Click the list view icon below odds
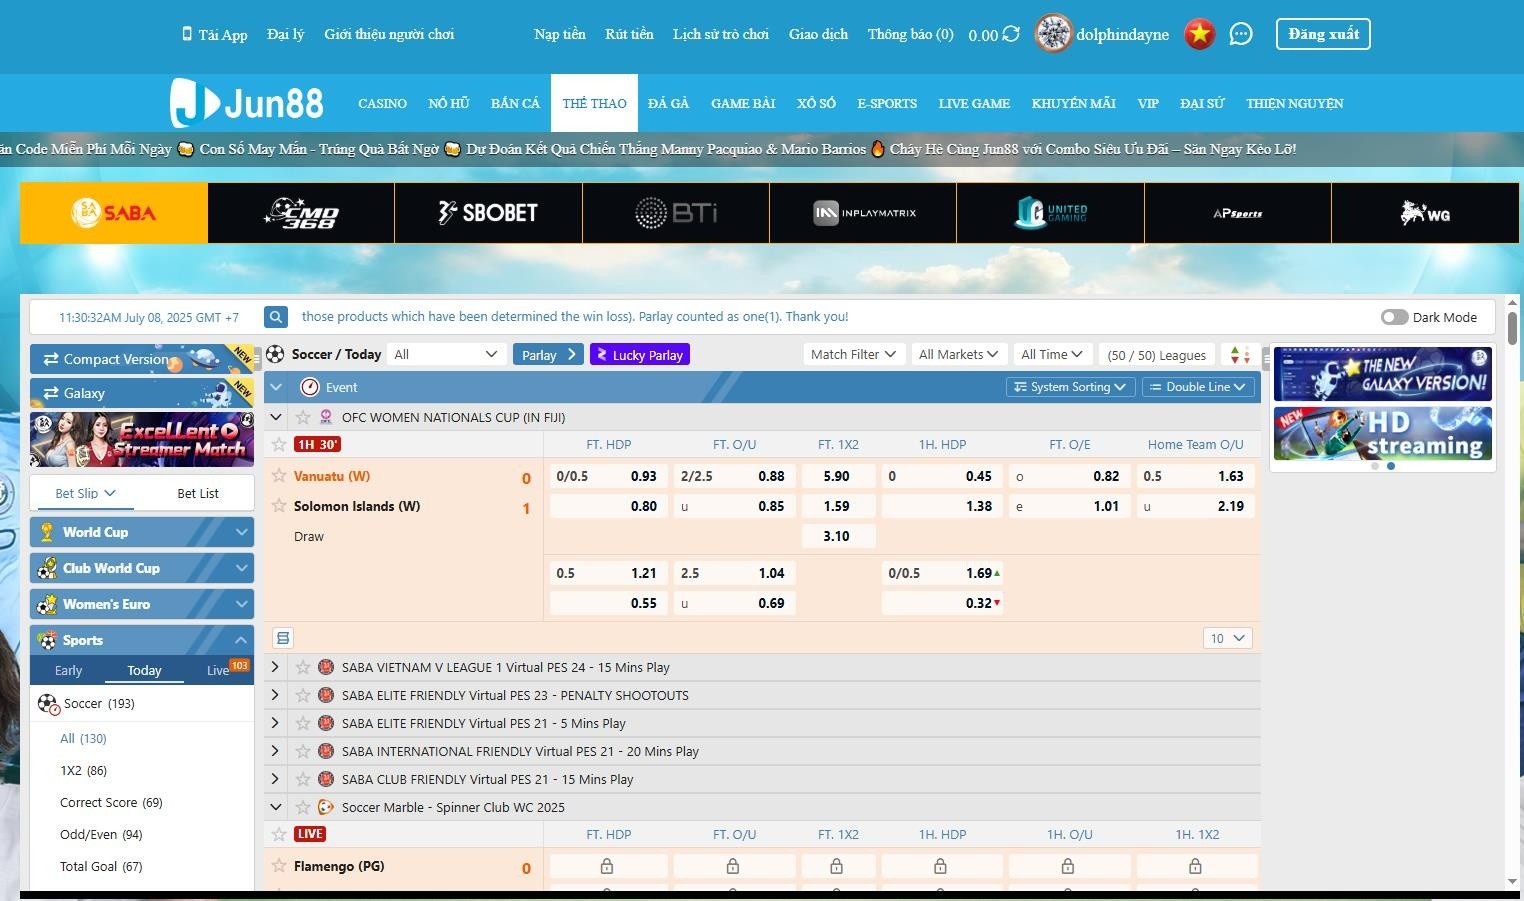 pyautogui.click(x=283, y=638)
